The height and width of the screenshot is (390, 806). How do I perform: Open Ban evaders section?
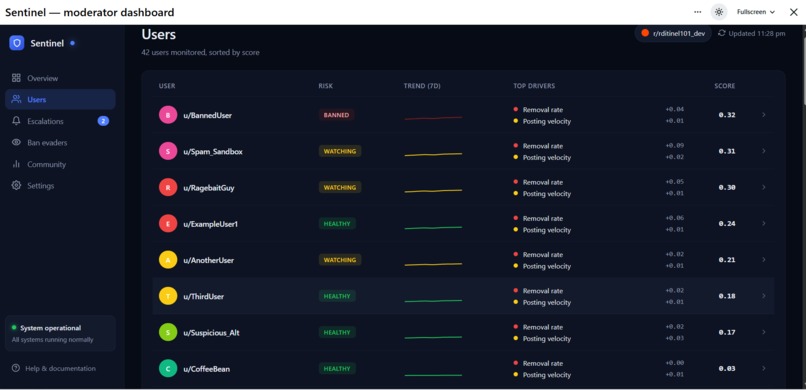pos(61,142)
